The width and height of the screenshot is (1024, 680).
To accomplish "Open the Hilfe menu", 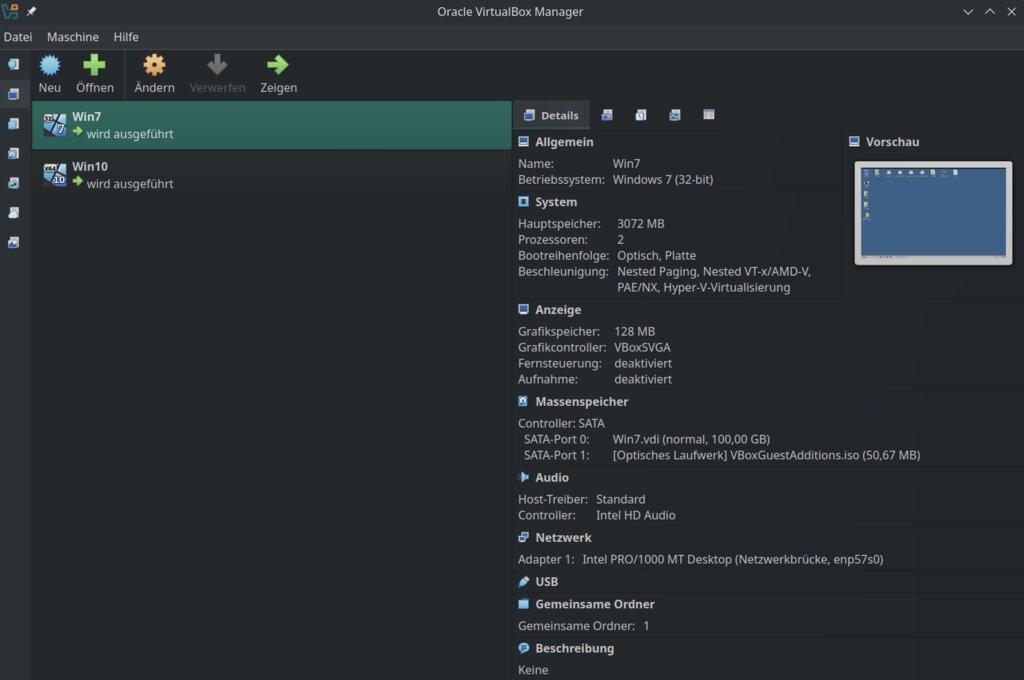I will pos(126,37).
